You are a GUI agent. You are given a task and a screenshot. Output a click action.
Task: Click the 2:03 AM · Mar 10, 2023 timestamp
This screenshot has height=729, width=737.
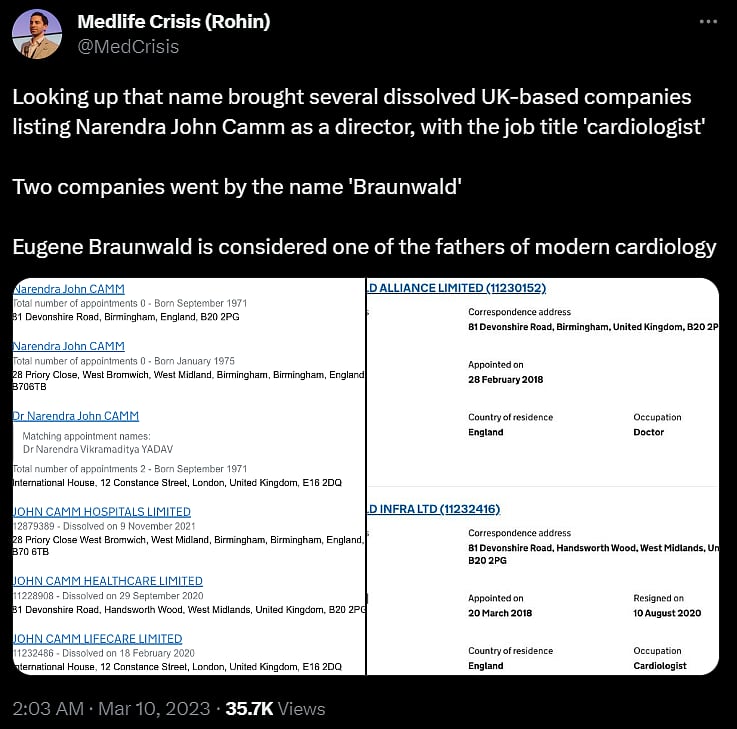(111, 709)
